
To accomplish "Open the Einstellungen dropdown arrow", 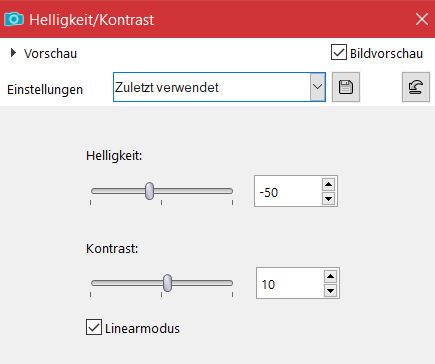I will [317, 87].
